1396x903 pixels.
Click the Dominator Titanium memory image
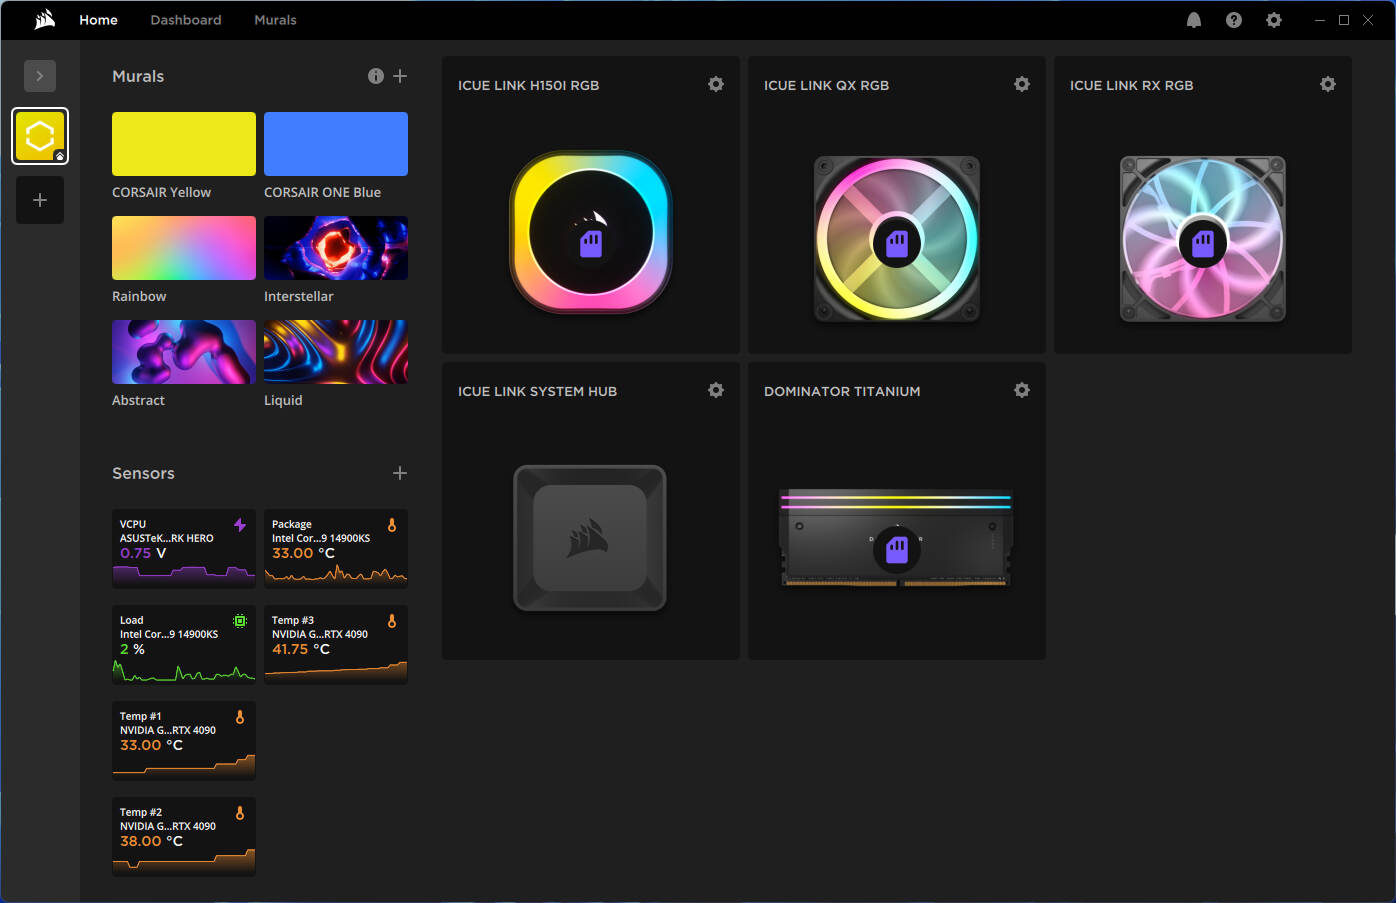pos(896,538)
